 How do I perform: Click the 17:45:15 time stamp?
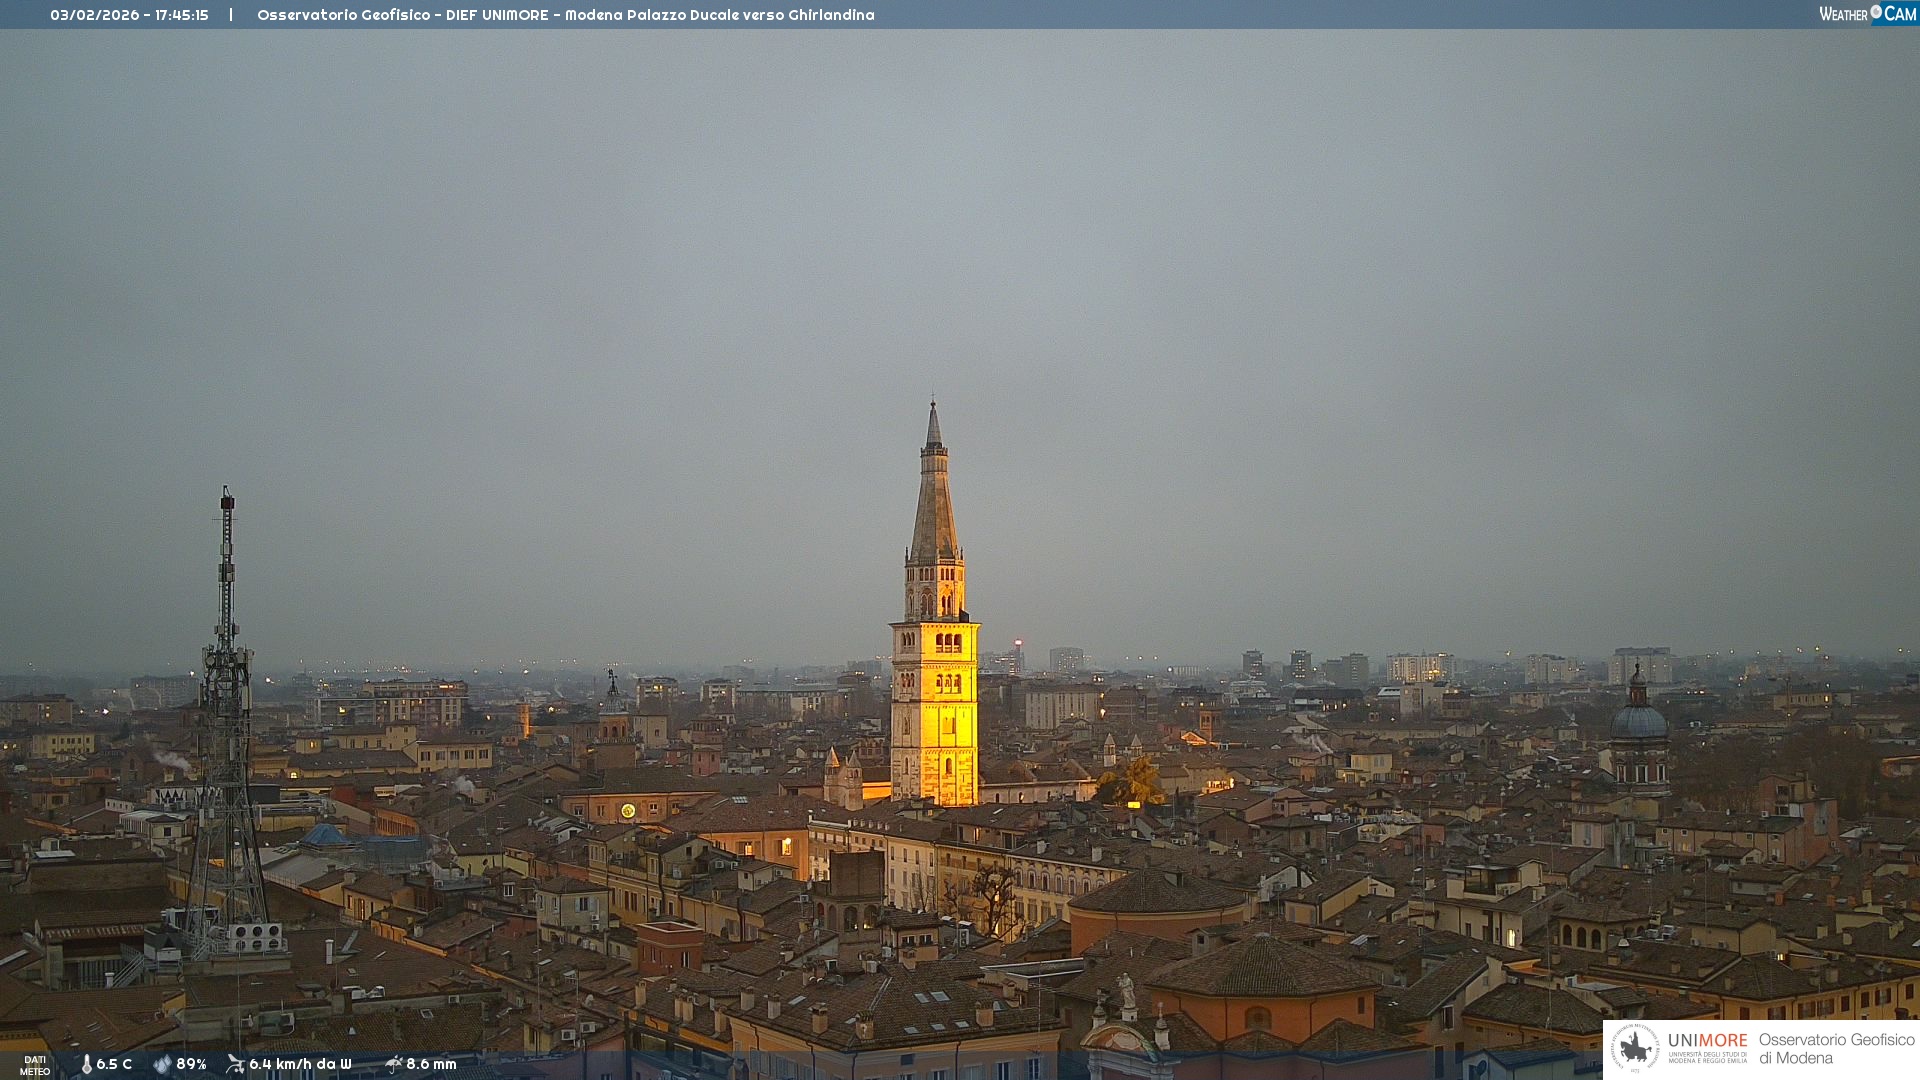(182, 15)
